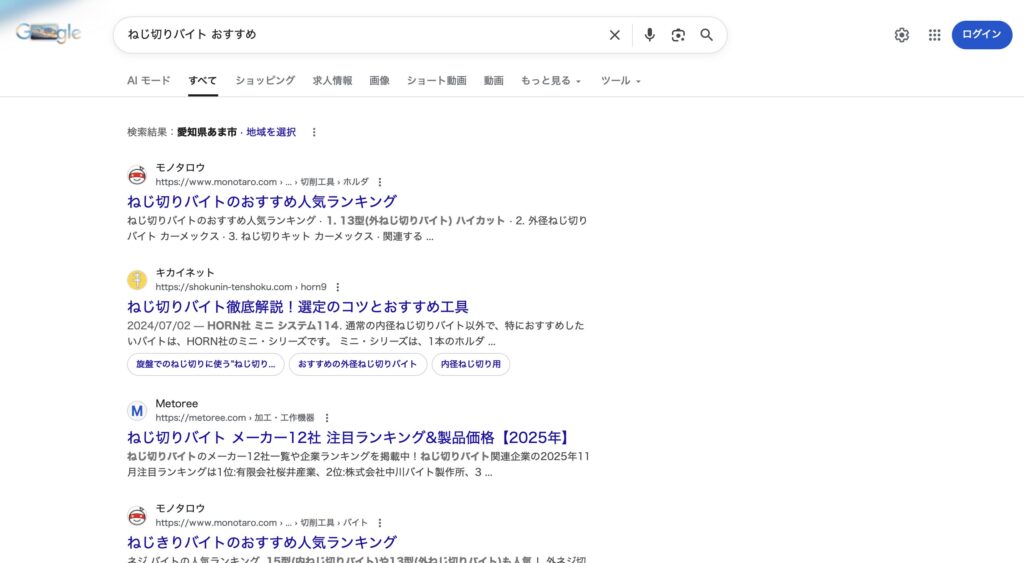This screenshot has height=563, width=1024.
Task: Select the AI モード tab
Action: click(x=148, y=81)
